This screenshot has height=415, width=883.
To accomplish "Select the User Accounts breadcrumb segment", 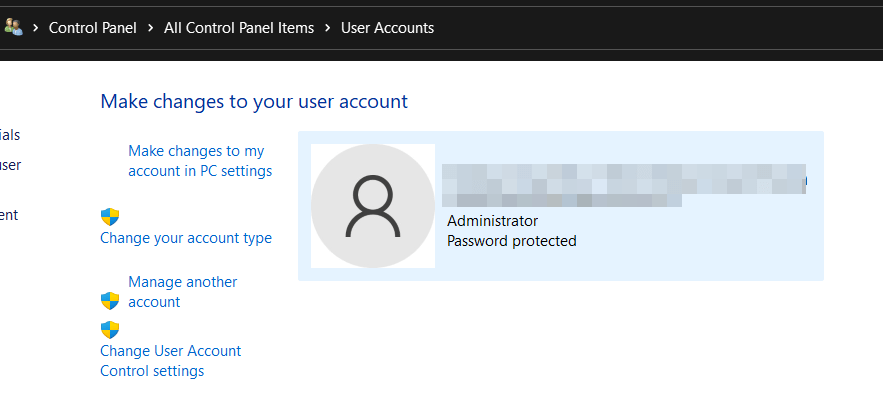I will tap(387, 28).
